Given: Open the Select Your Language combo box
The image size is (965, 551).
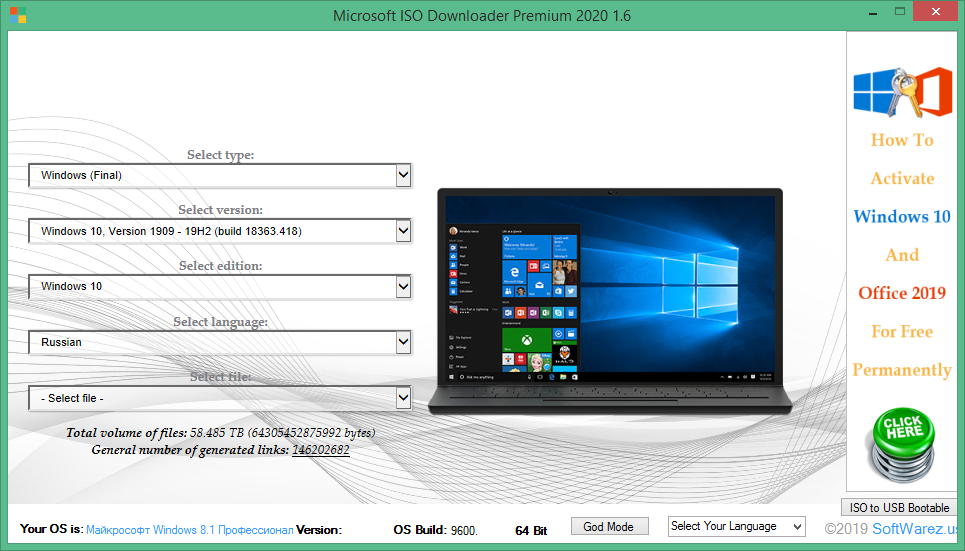Looking at the screenshot, I should tap(737, 526).
